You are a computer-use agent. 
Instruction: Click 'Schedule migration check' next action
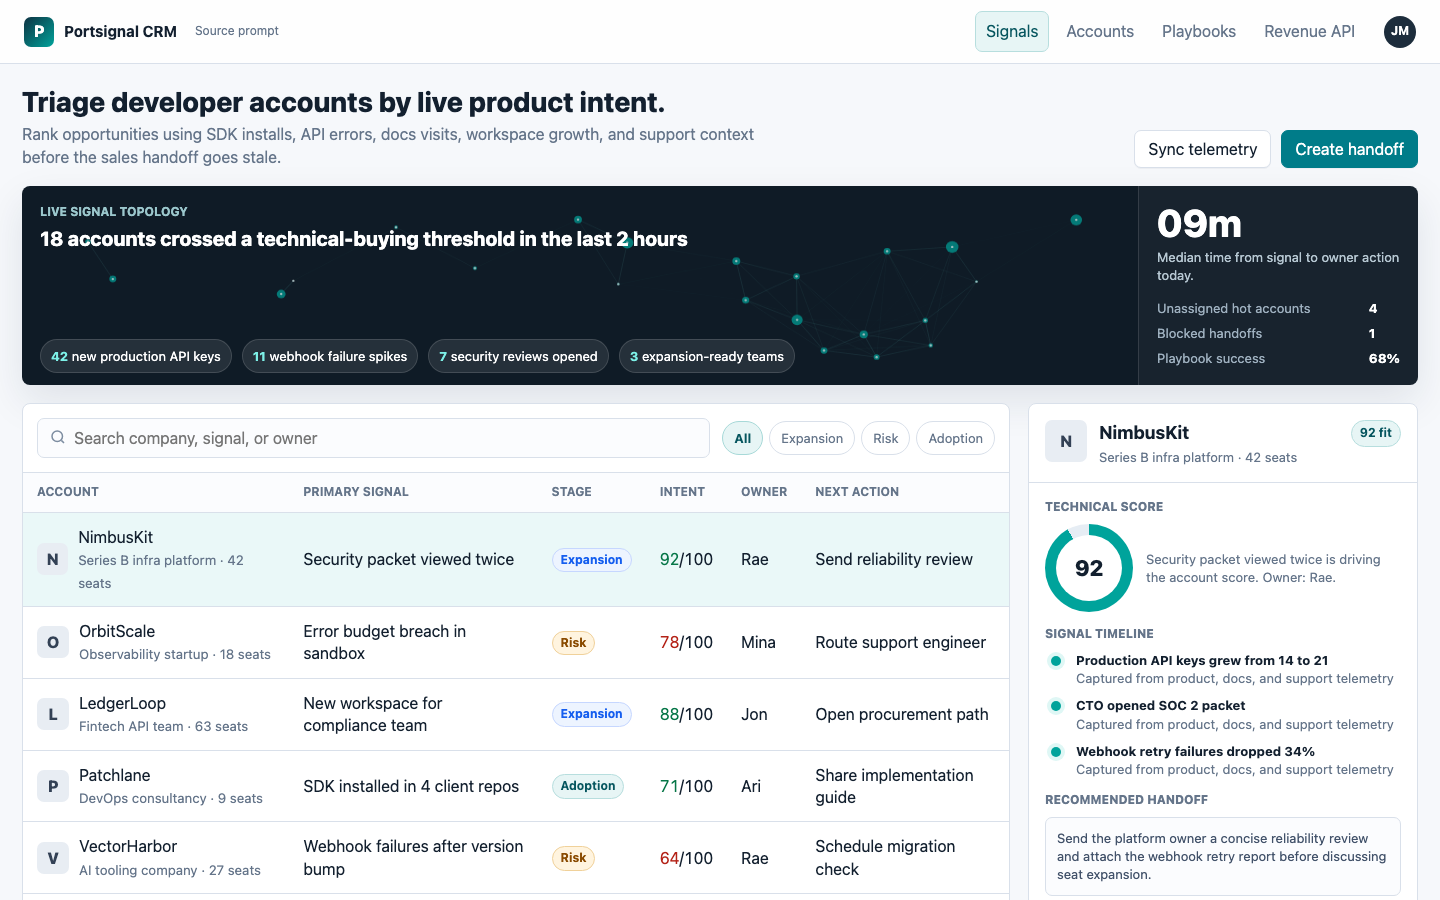885,858
